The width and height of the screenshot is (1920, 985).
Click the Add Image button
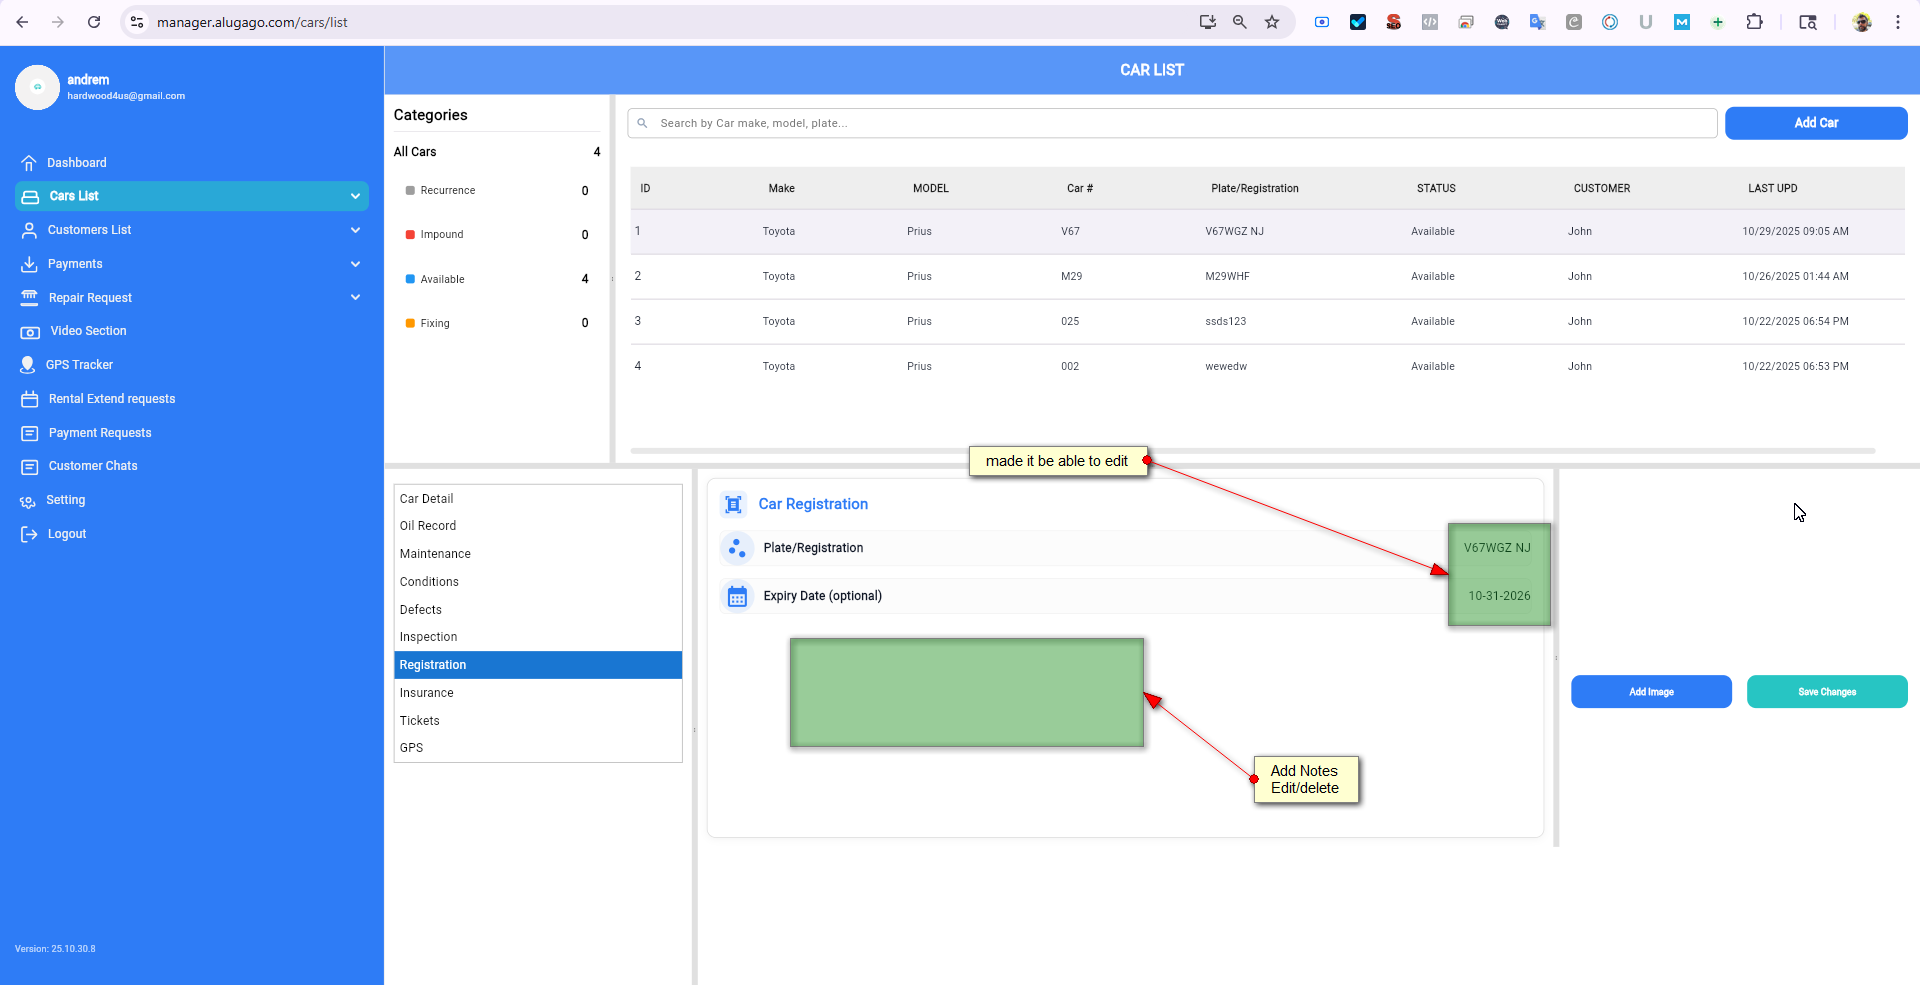(x=1650, y=692)
